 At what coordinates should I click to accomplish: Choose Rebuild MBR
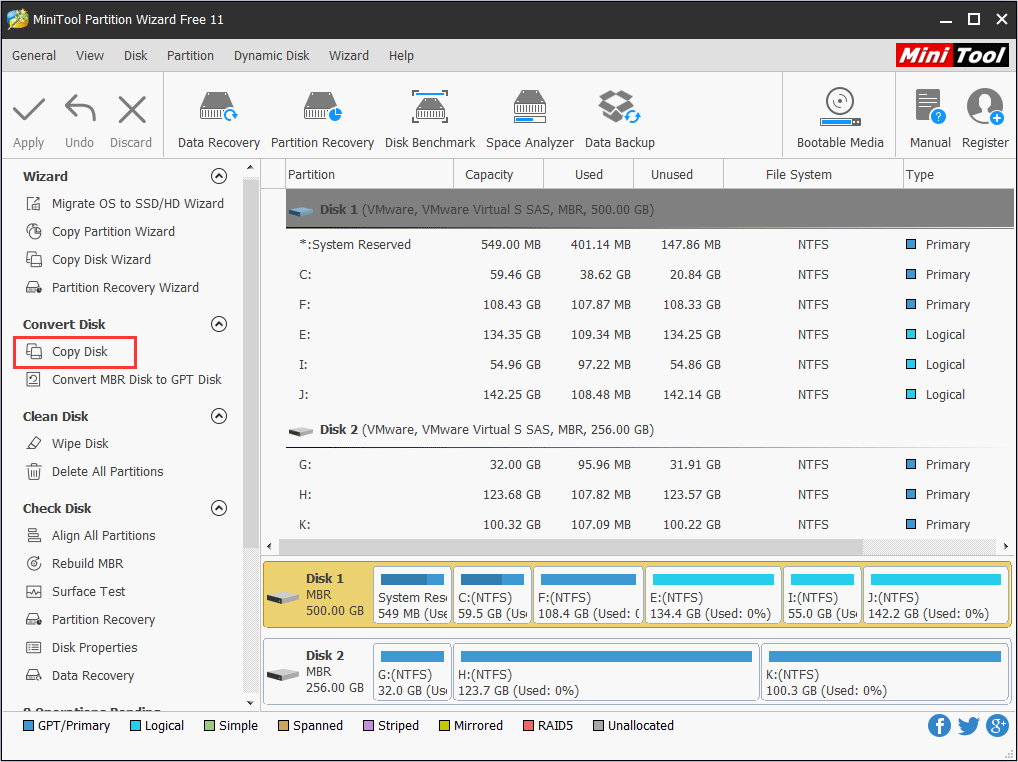click(x=74, y=564)
